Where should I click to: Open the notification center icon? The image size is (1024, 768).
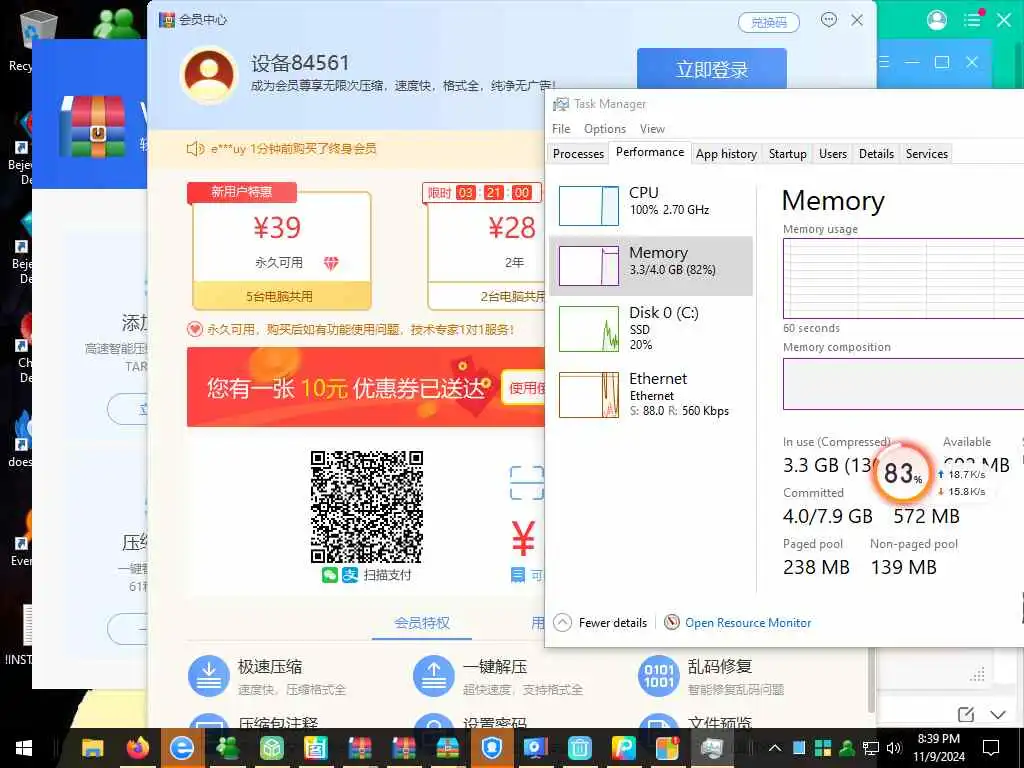(991, 748)
